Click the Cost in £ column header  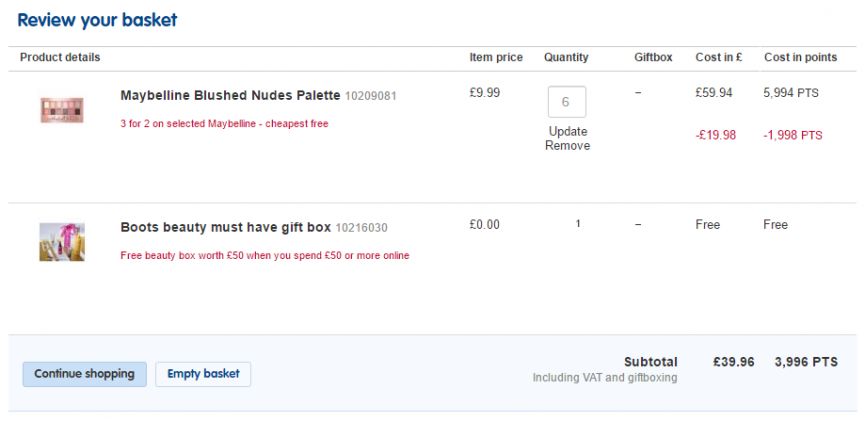[x=719, y=57]
